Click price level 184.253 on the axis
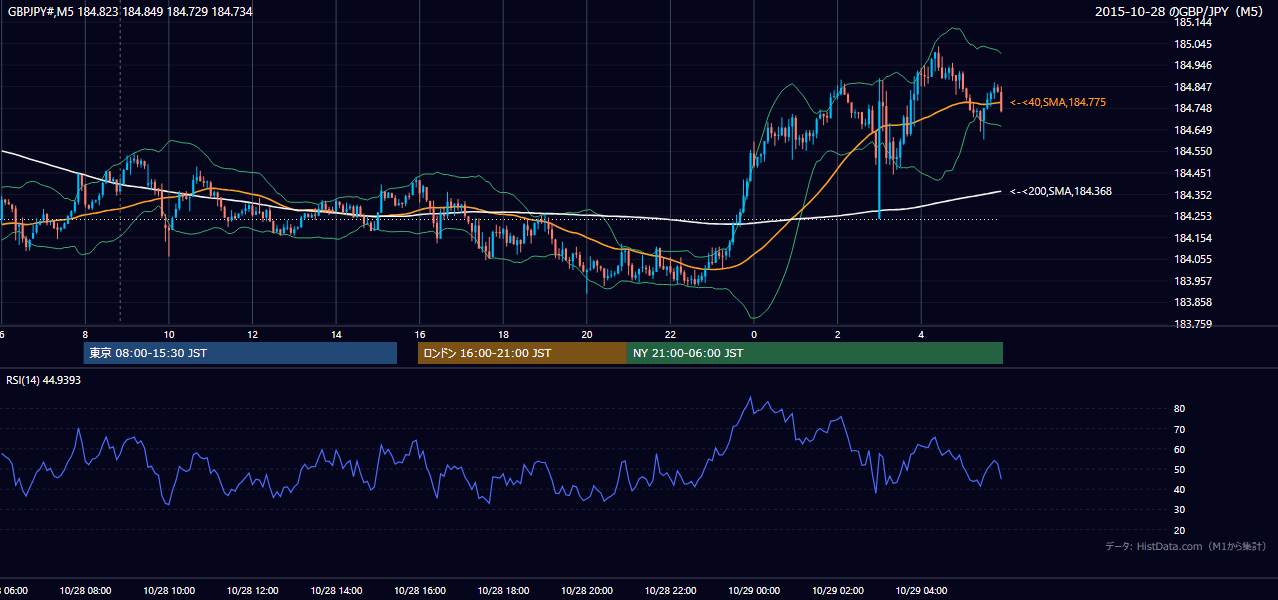Screen dimensions: 1278x600 [1193, 216]
